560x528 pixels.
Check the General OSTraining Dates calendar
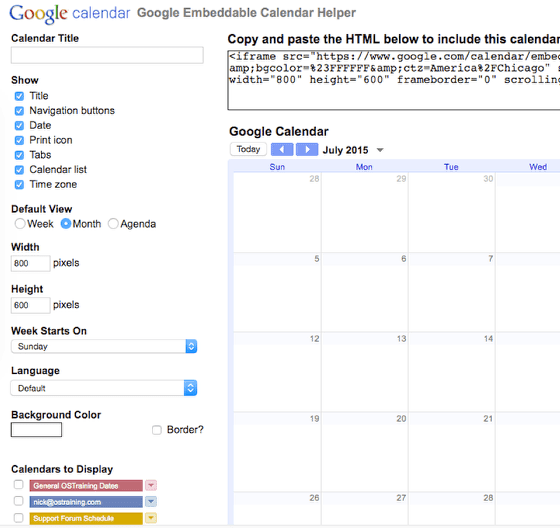click(19, 485)
